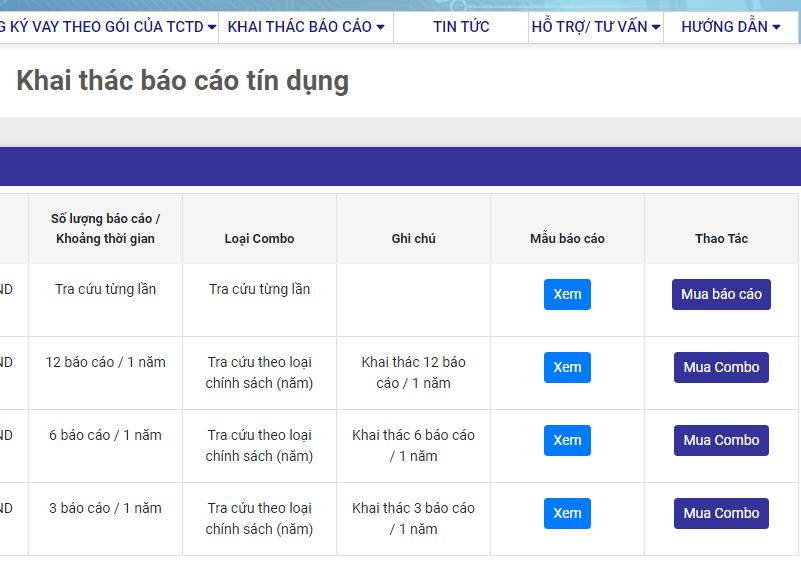Go to the TIN TỨC page
801x570 pixels.
pyautogui.click(x=461, y=27)
